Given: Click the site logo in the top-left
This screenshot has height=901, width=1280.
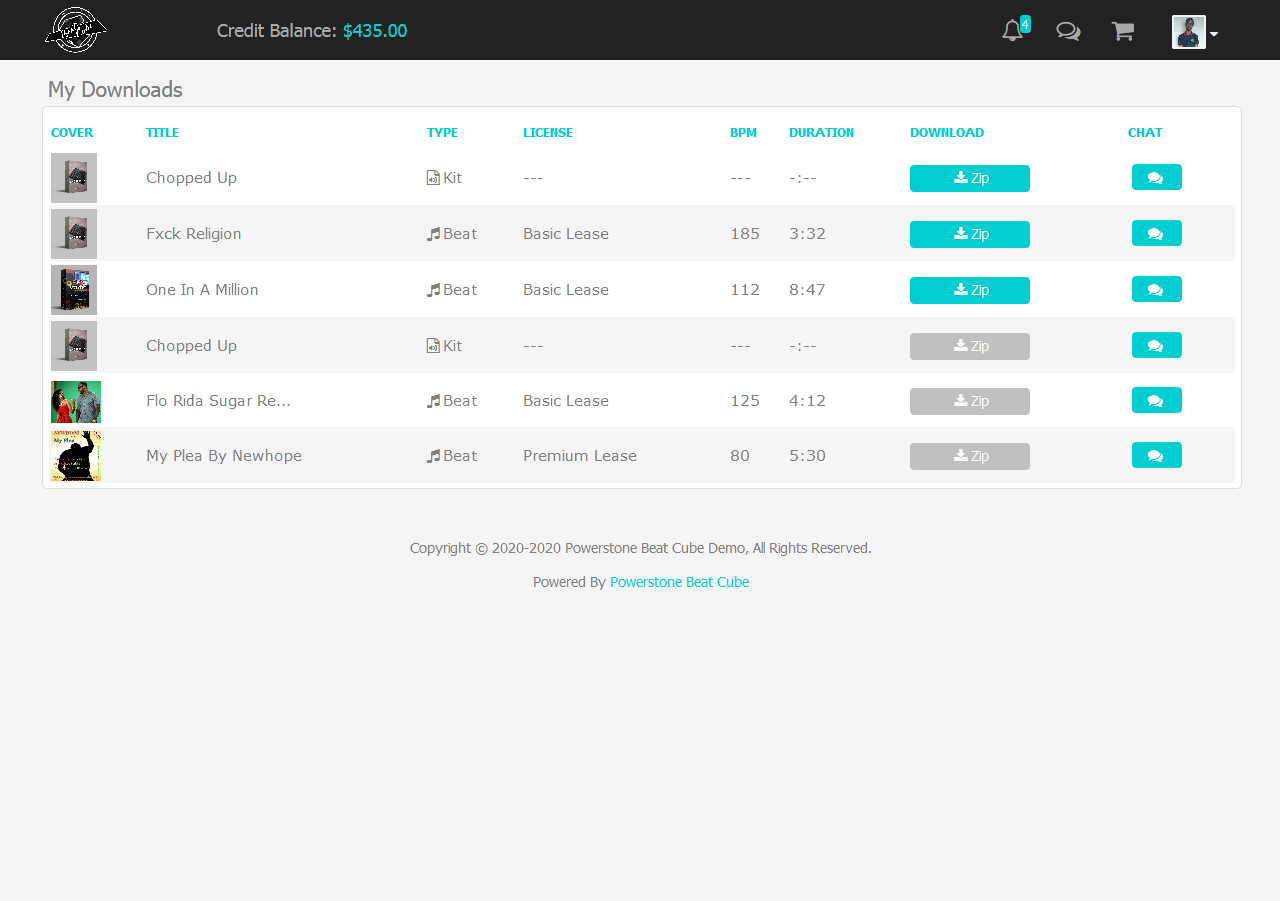Looking at the screenshot, I should [x=75, y=30].
